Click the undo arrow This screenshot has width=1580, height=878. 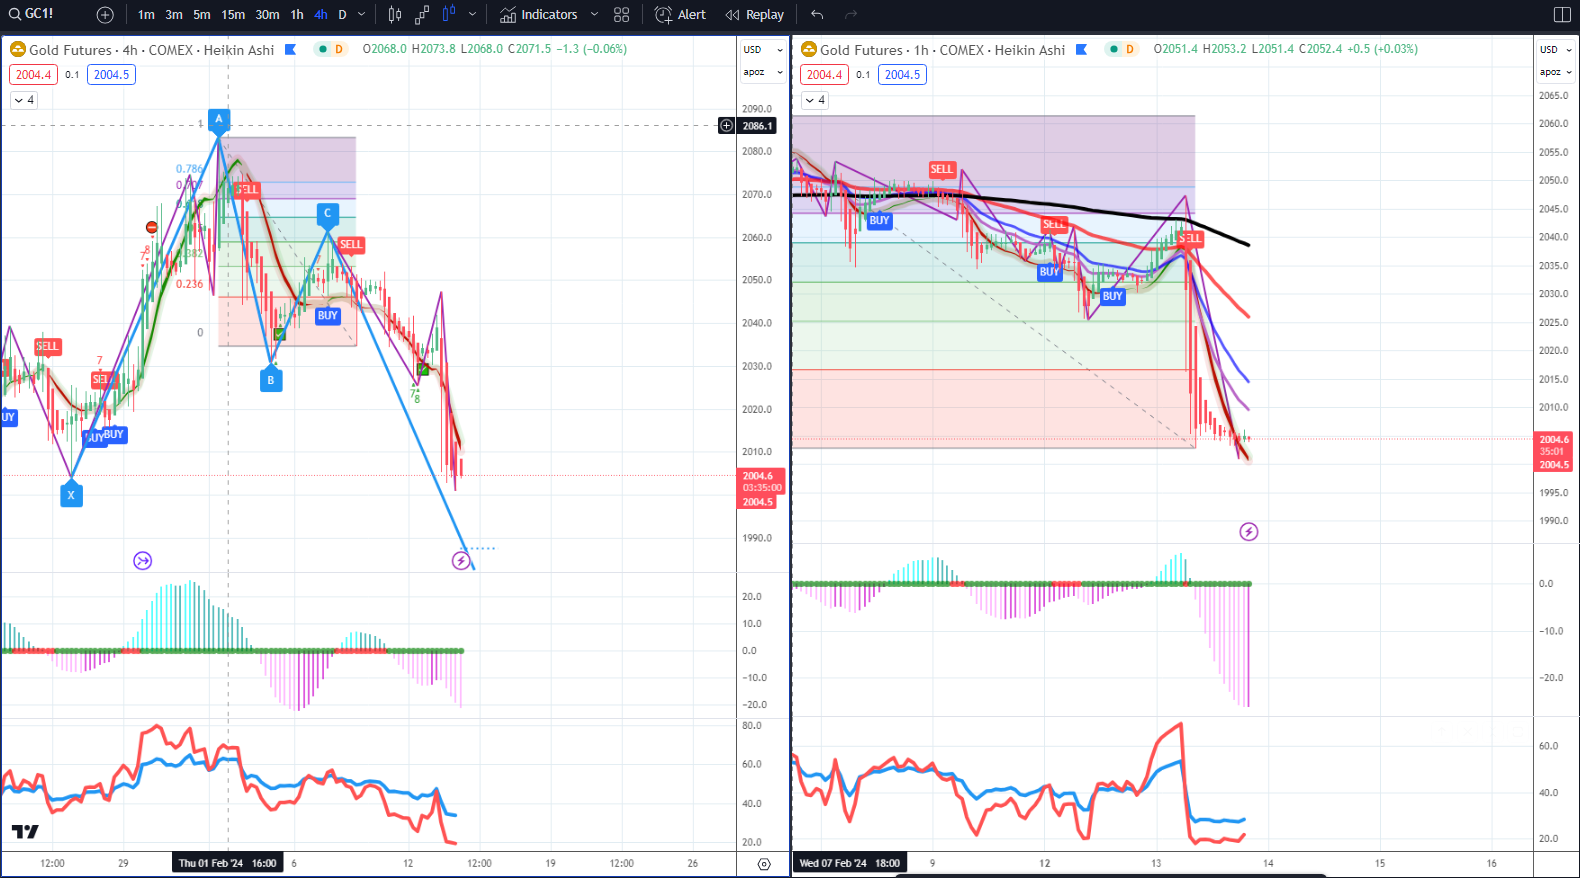[817, 15]
